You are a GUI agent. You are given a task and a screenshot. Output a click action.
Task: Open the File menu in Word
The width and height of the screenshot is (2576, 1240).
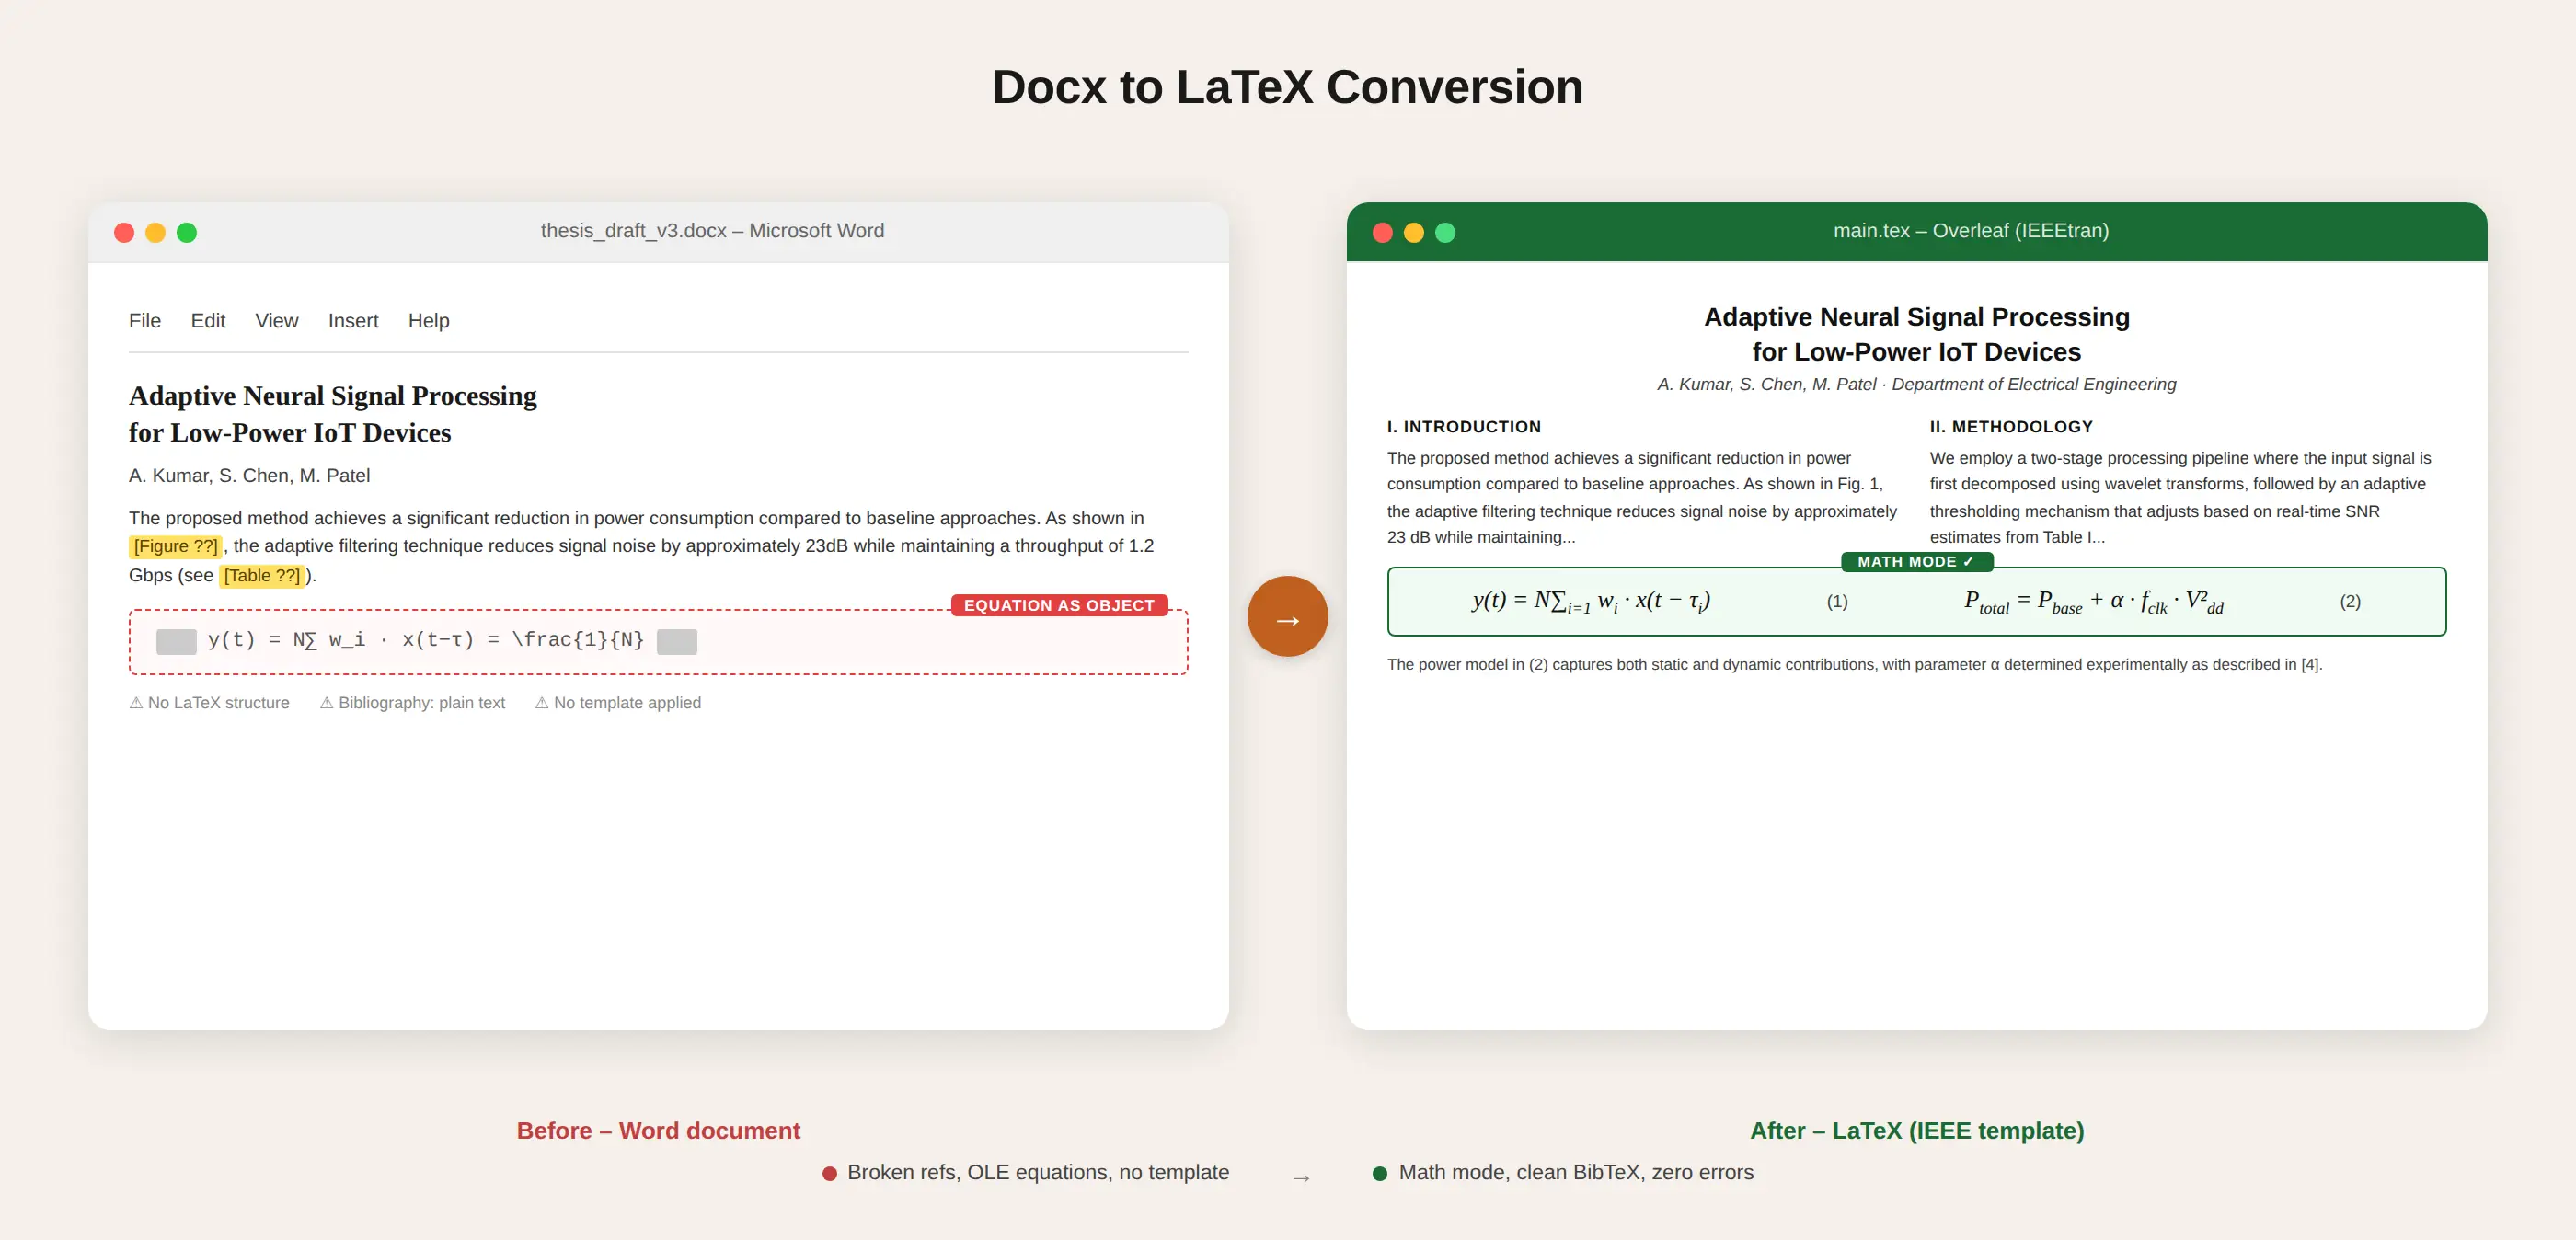click(144, 321)
